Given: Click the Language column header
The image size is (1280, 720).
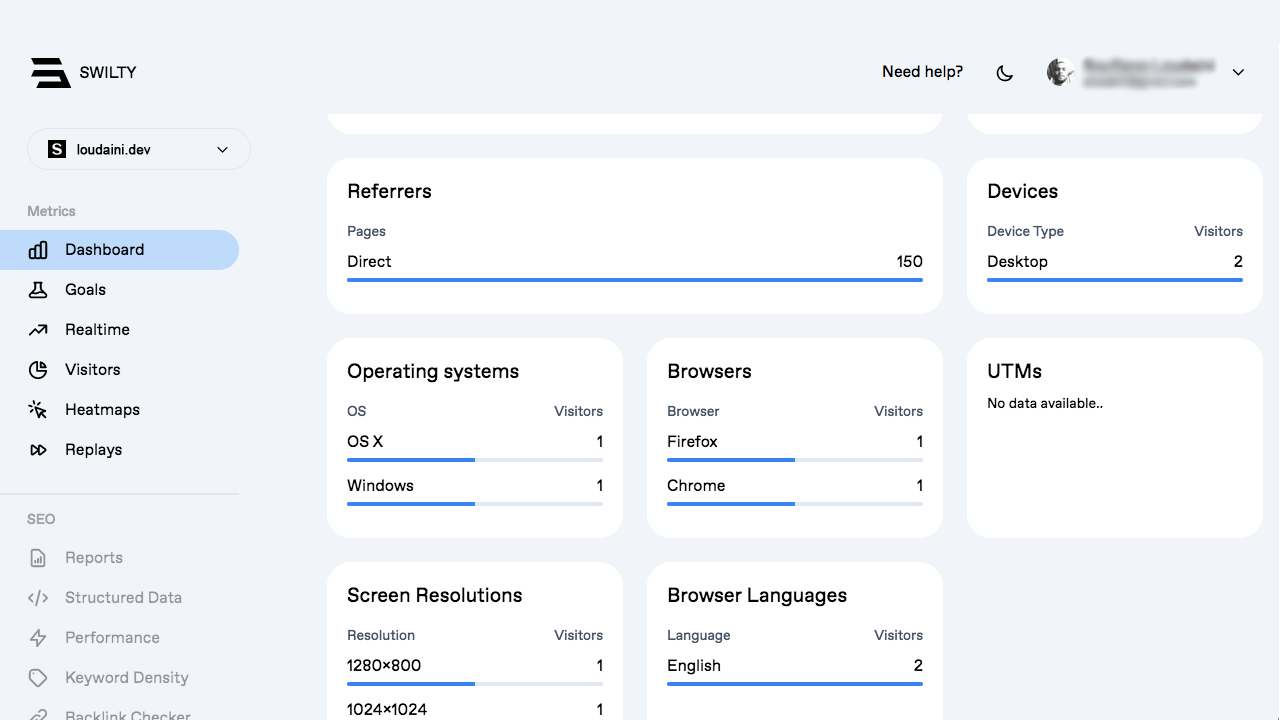Looking at the screenshot, I should tap(699, 636).
